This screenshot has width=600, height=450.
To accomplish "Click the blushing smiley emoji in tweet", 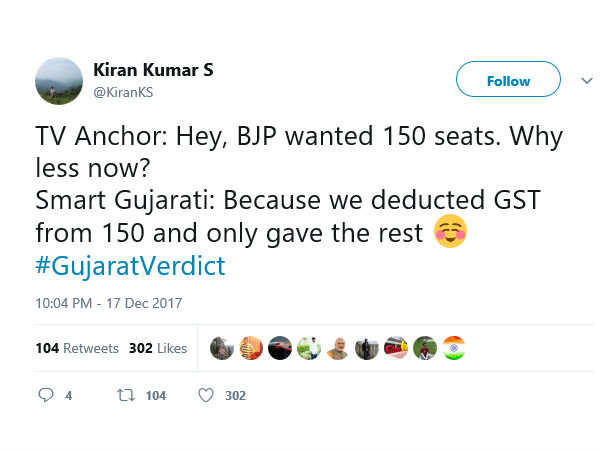I will 451,233.
